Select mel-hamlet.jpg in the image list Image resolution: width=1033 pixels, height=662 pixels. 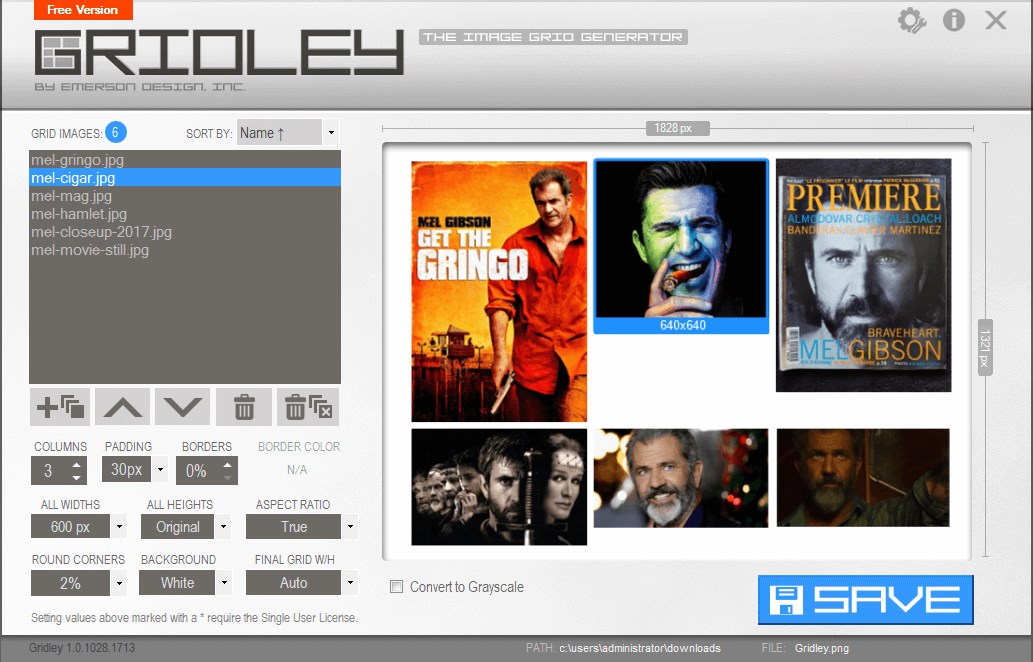(185, 213)
